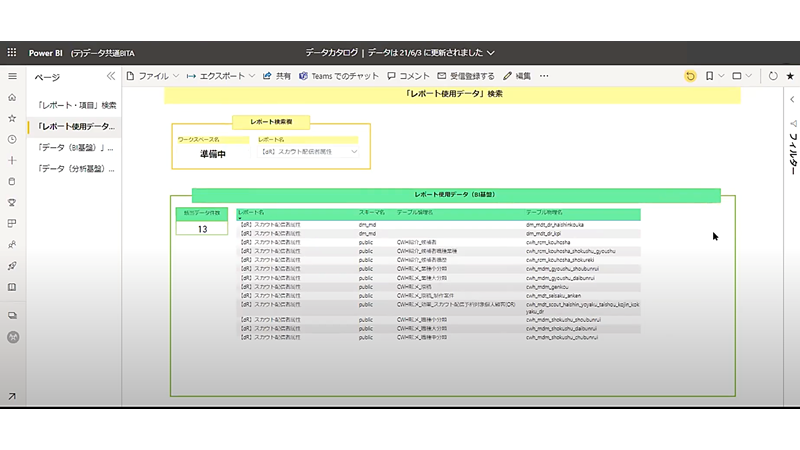The width and height of the screenshot is (800, 450).
Task: Select the 「レポート・項目」検索 page
Action: pos(77,105)
